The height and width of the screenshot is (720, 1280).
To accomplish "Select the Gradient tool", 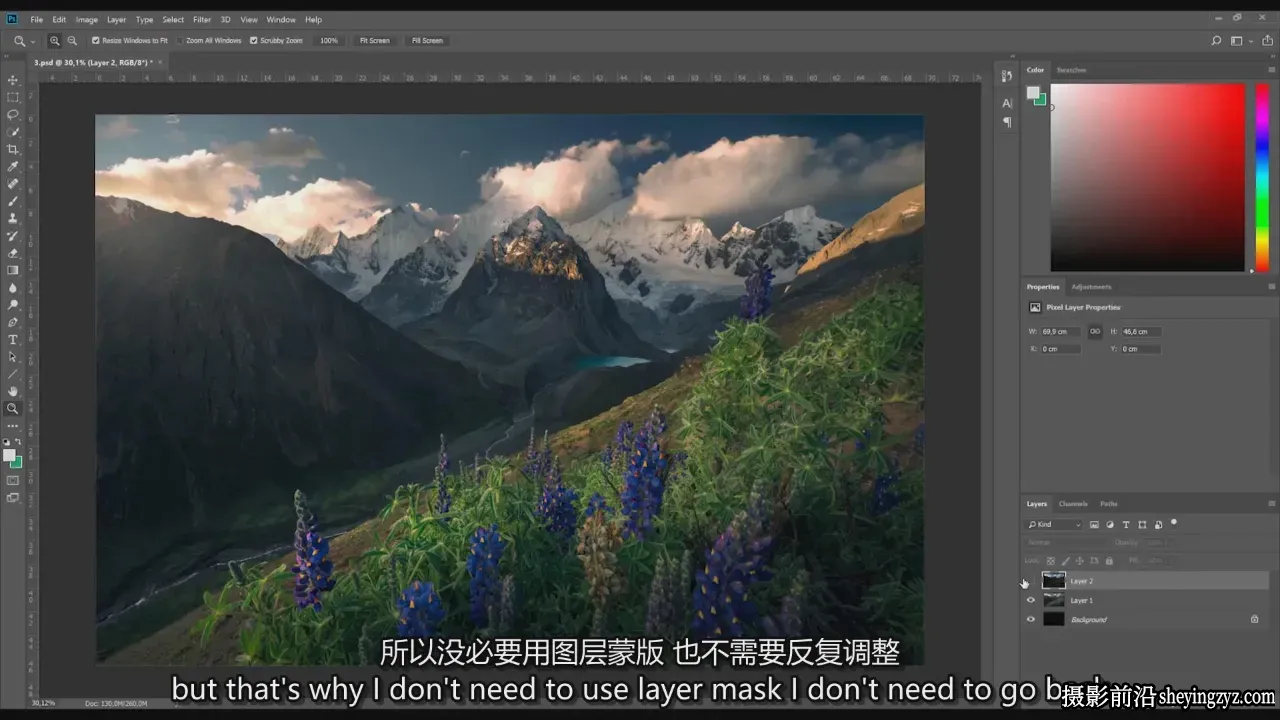I will (x=13, y=270).
